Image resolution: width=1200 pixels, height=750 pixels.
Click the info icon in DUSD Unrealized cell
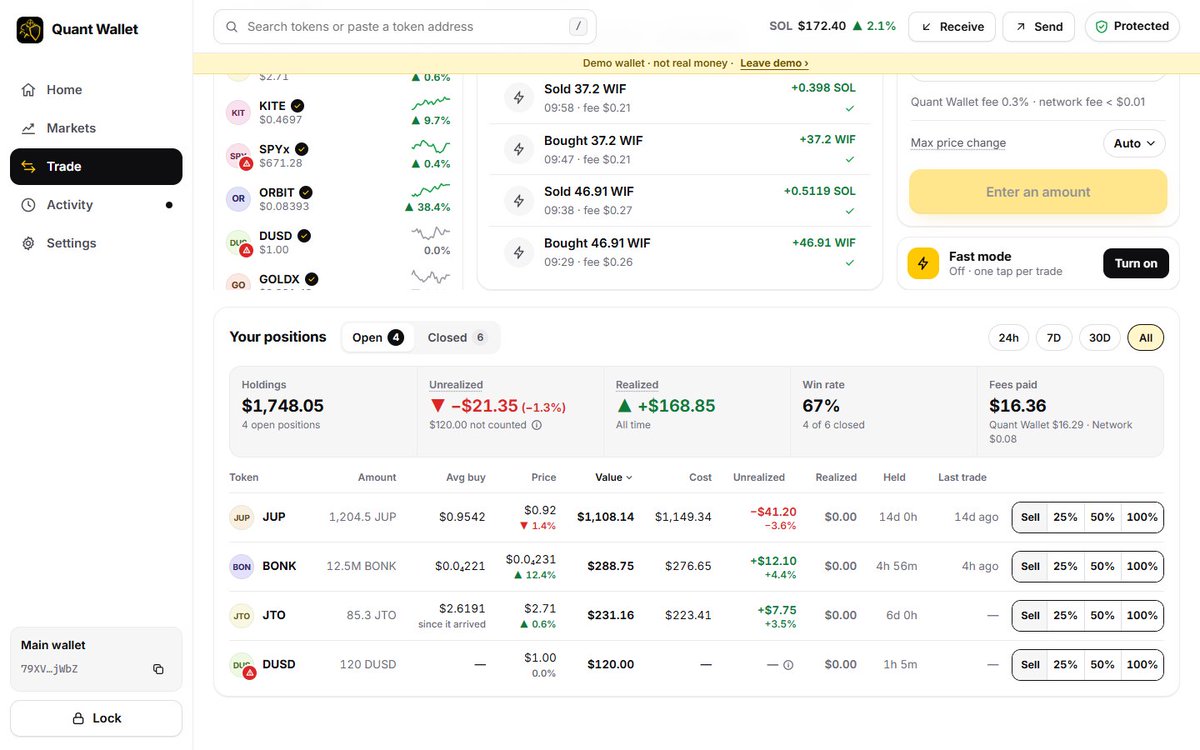[x=788, y=665]
